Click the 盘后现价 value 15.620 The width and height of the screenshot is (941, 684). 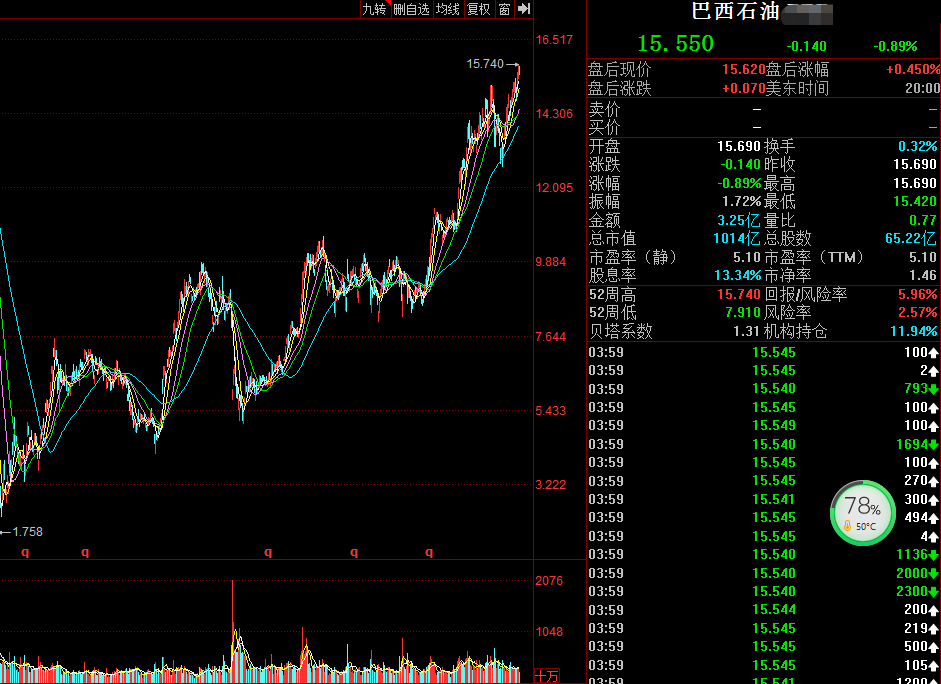click(x=744, y=70)
